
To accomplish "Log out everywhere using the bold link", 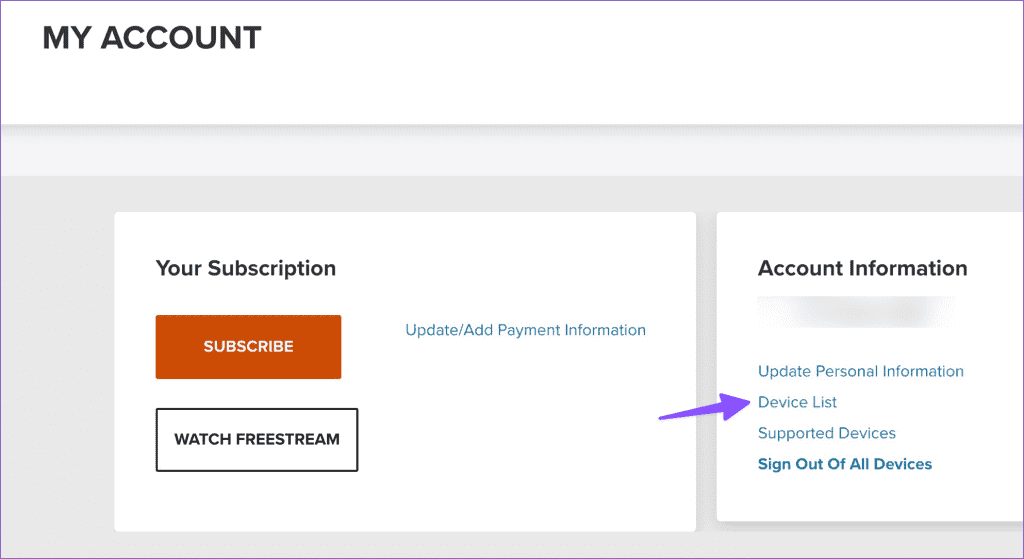I will 844,464.
